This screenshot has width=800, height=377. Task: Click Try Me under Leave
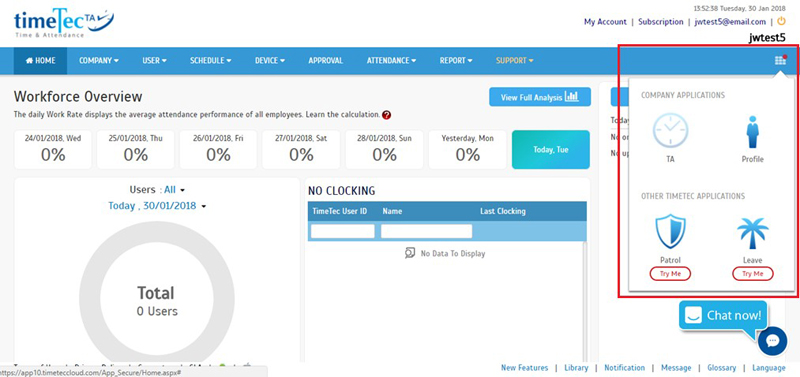pos(753,274)
